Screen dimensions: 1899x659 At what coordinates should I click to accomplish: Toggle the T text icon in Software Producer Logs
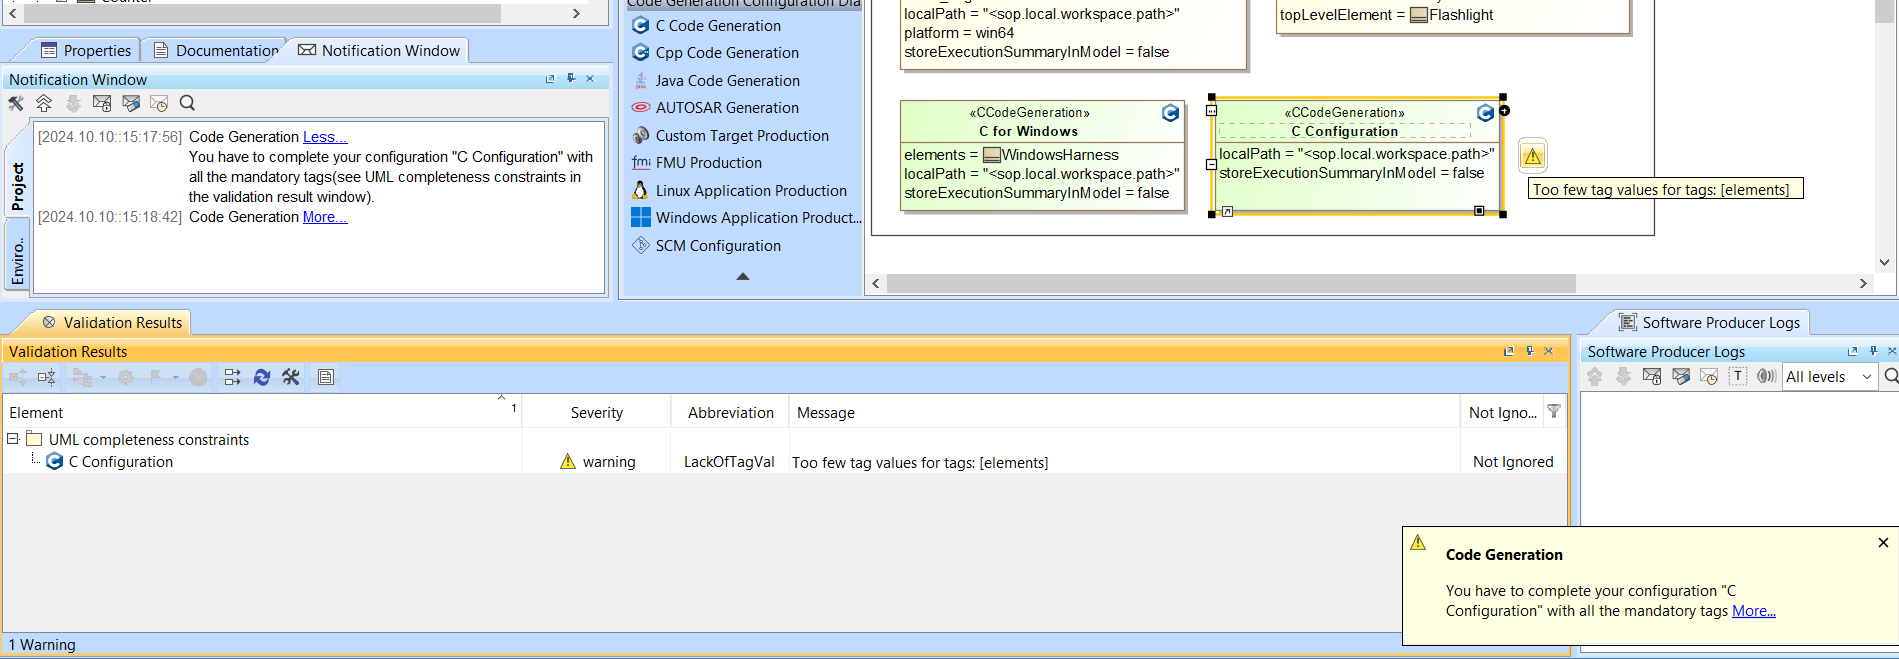click(x=1738, y=376)
